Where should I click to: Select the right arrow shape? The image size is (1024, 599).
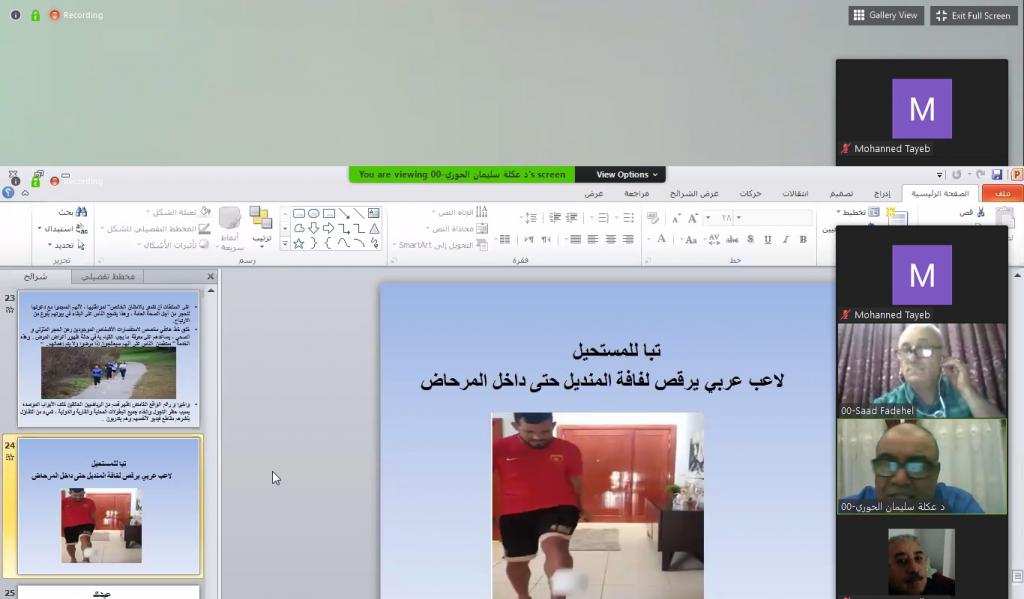pyautogui.click(x=328, y=228)
